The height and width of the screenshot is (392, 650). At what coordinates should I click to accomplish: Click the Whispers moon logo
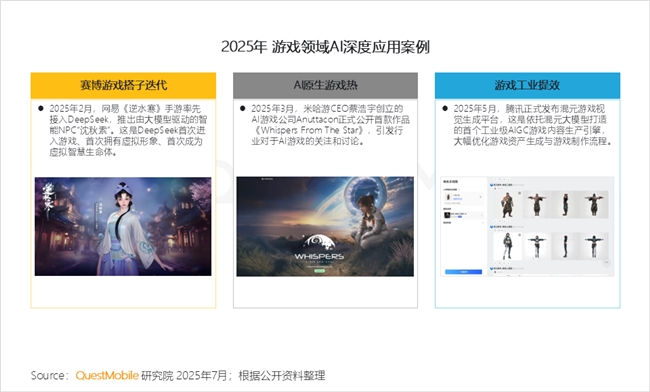tap(319, 243)
